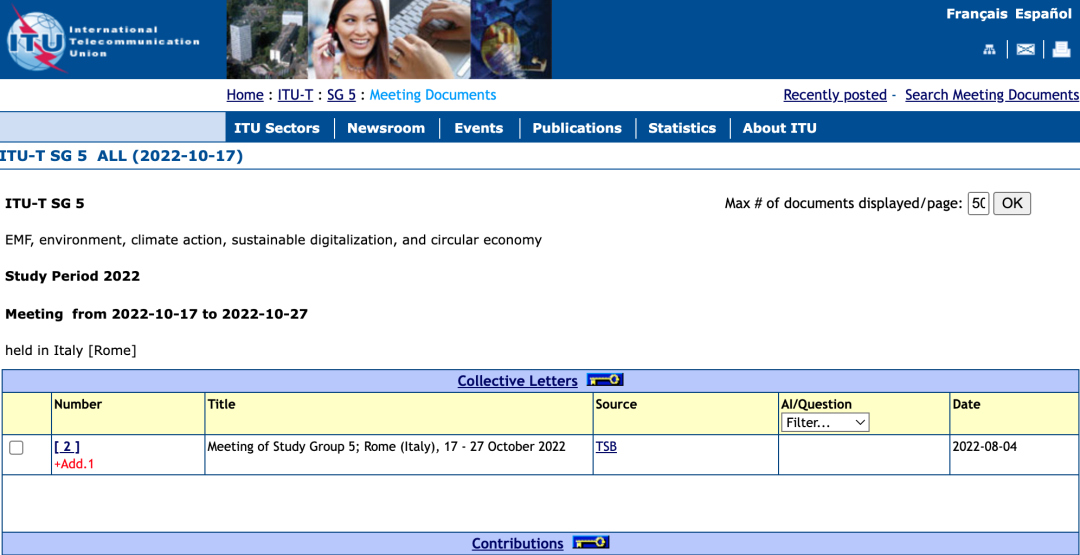
Task: Open About ITU menu item
Action: click(780, 128)
